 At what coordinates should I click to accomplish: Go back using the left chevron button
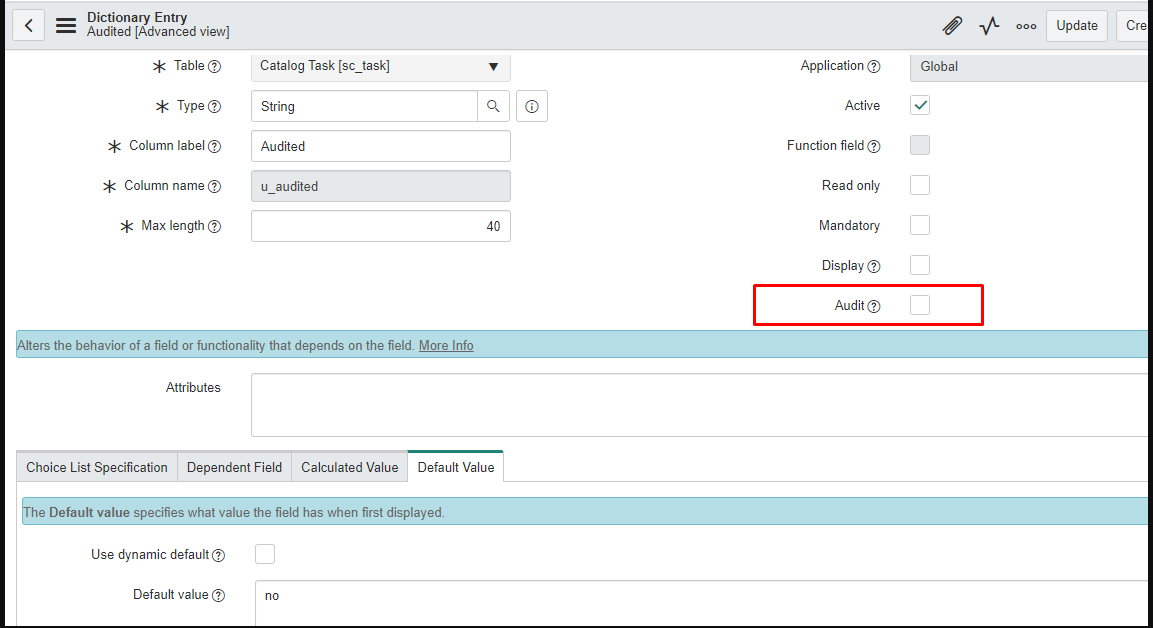[x=29, y=26]
